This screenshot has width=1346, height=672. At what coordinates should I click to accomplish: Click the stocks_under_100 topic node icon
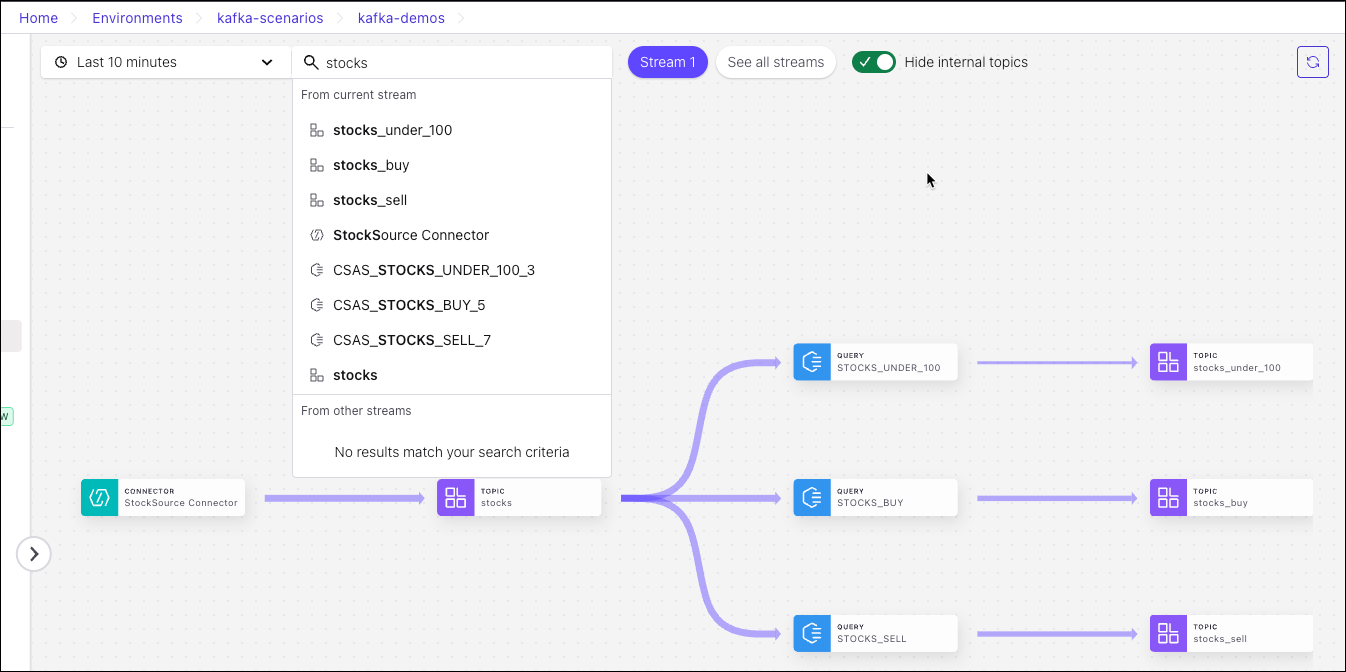point(1168,362)
